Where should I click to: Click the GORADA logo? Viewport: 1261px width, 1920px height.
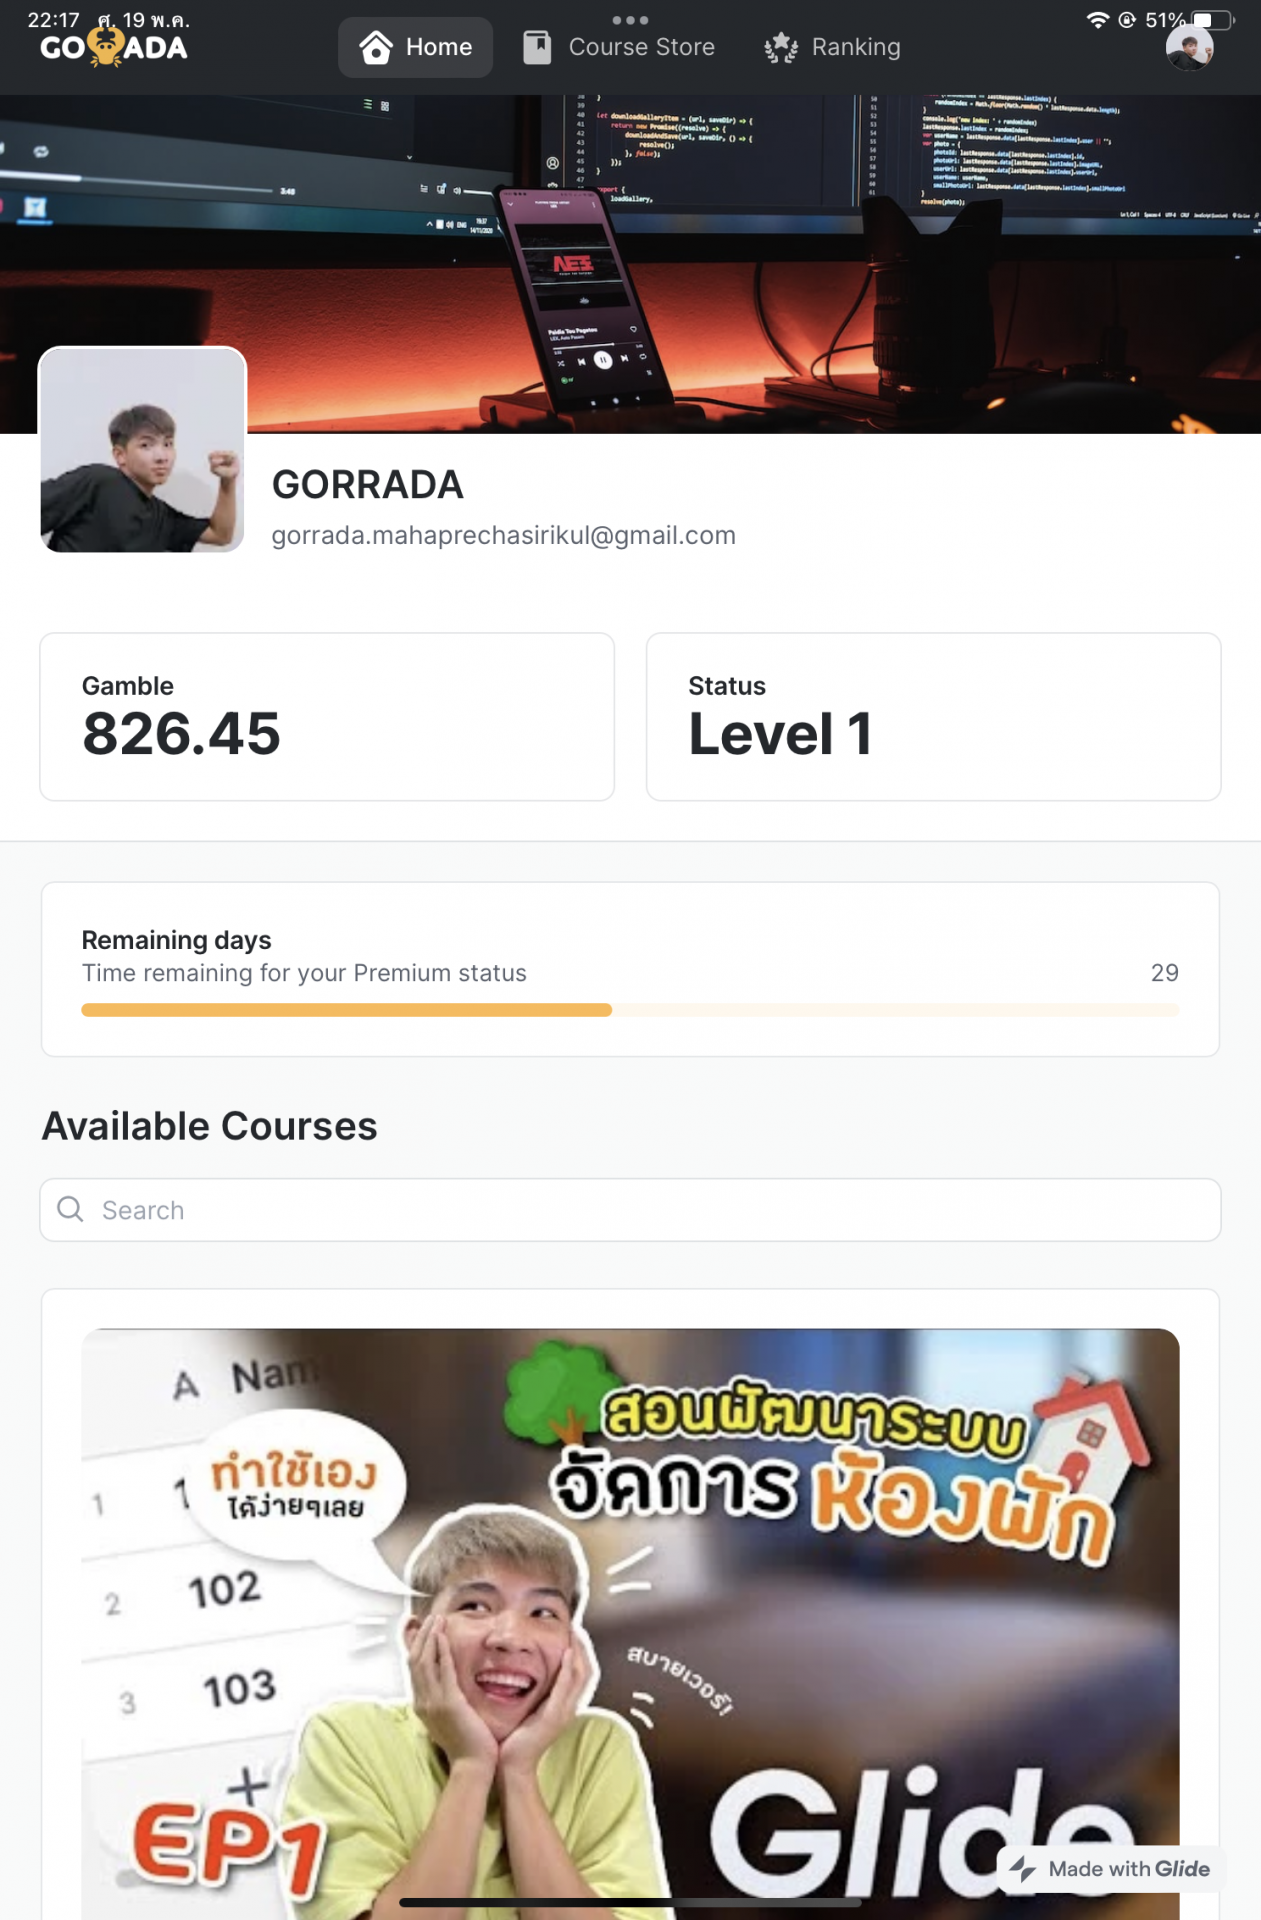coord(114,47)
